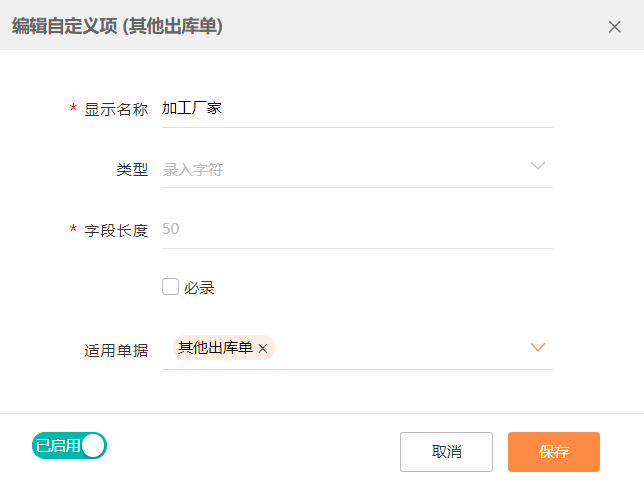The image size is (644, 487).
Task: Expand the 适用单据 orange dropdown arrow
Action: tap(538, 347)
